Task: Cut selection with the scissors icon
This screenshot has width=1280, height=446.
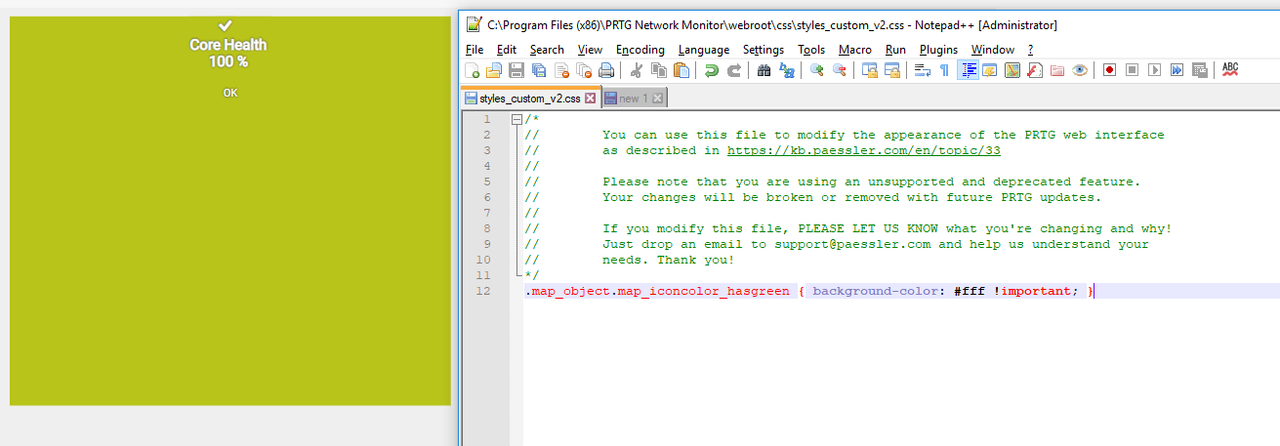Action: 635,70
